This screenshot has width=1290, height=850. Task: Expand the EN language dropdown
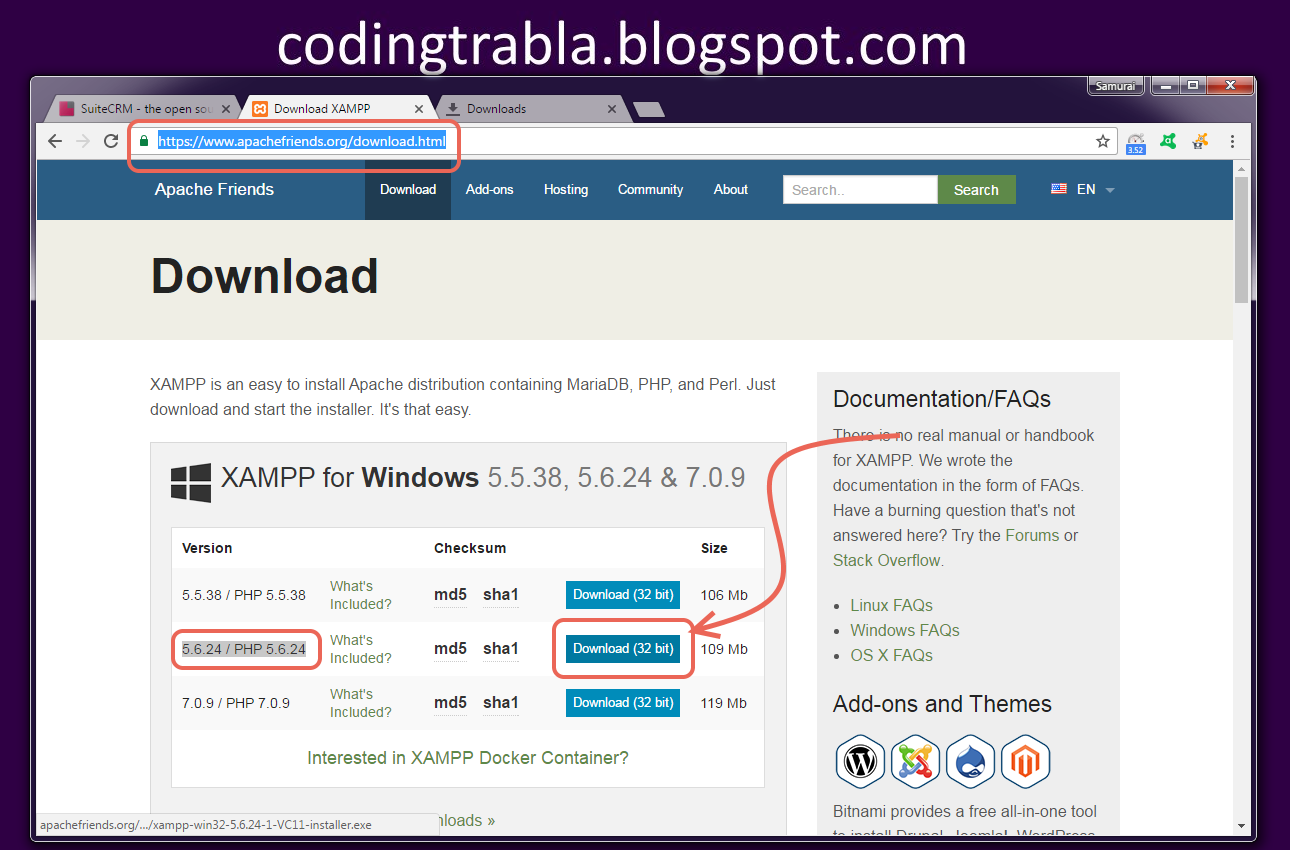coord(1082,189)
